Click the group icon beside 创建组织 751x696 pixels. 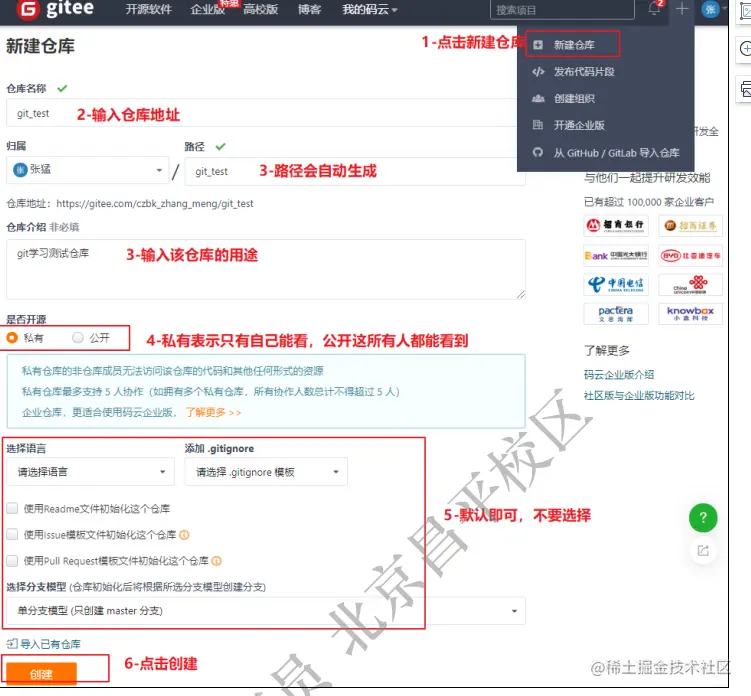pos(538,99)
